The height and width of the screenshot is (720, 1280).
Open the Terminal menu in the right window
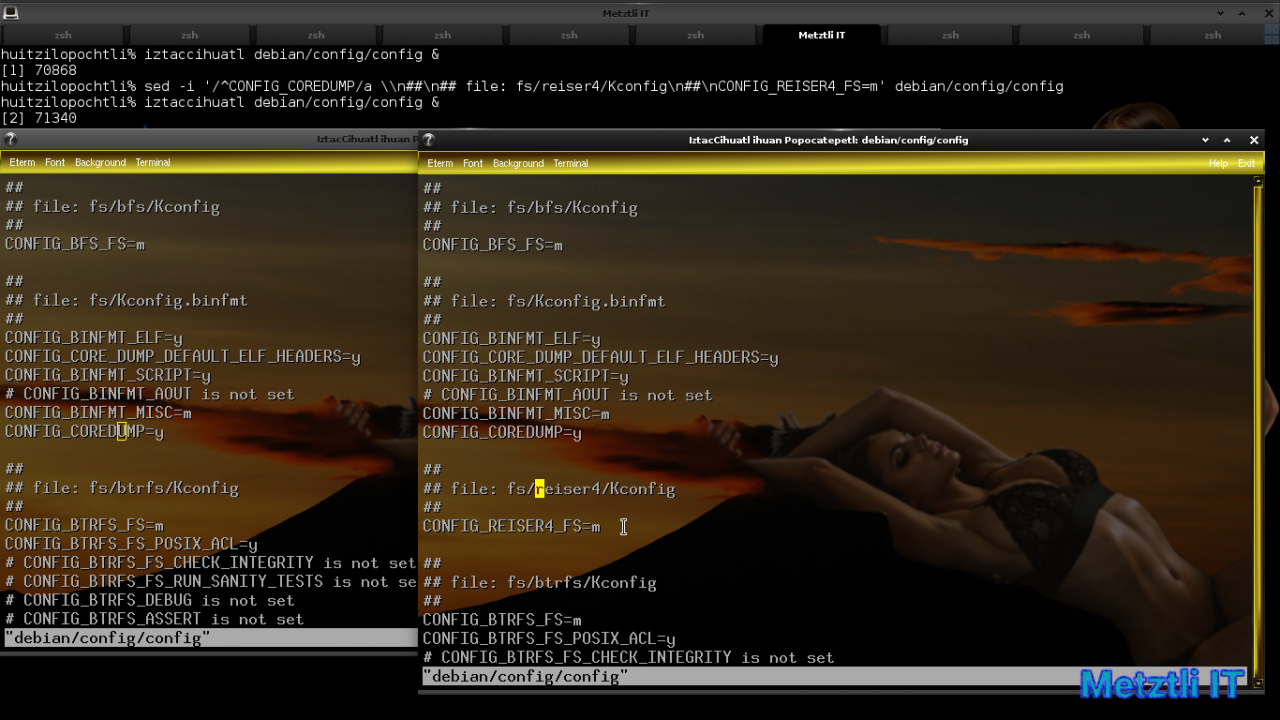571,163
